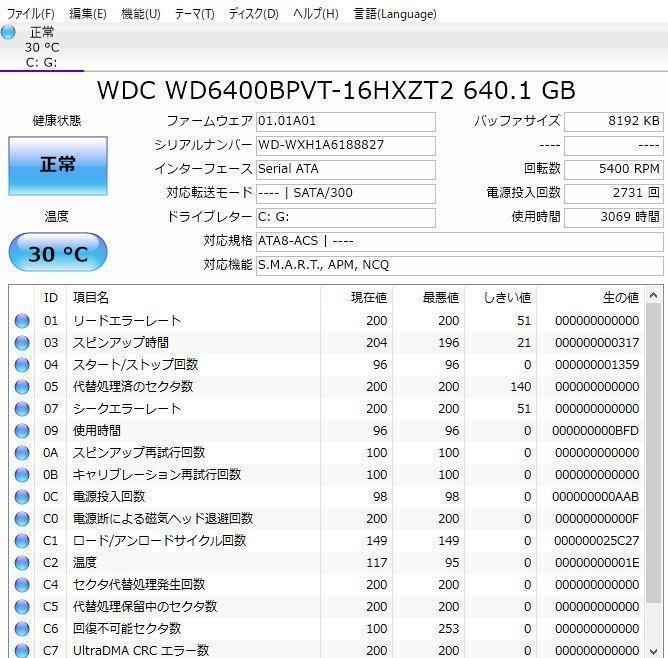This screenshot has width=668, height=658.
Task: Click status icon for C2 温度
Action: click(x=22, y=563)
